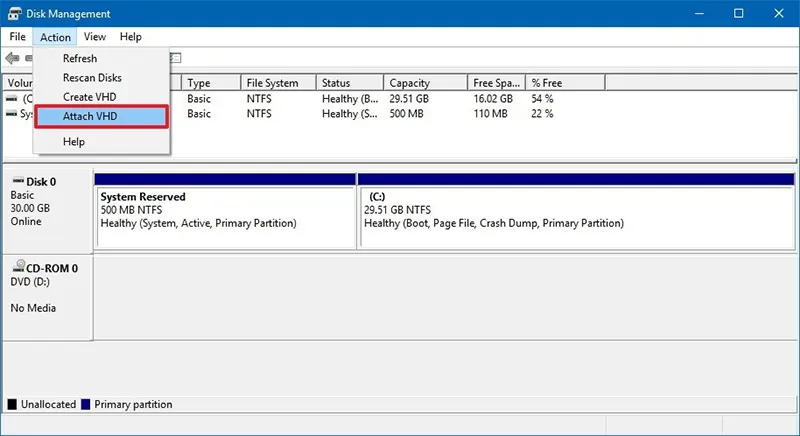The image size is (800, 436).
Task: Click the 110 MB free space cell
Action: tap(490, 114)
